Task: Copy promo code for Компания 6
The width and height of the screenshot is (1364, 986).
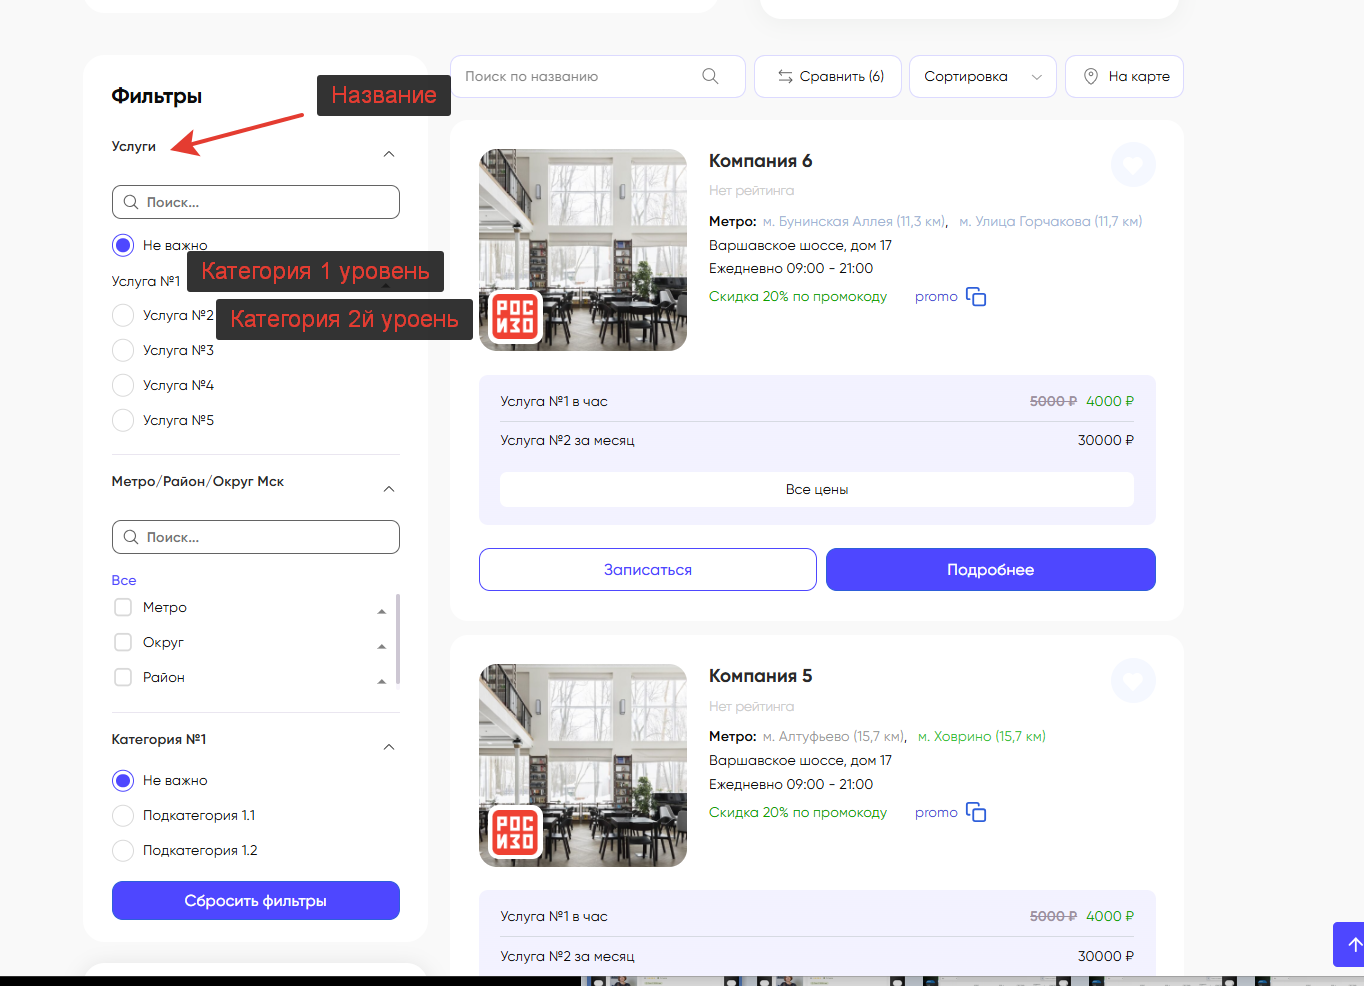Action: coord(976,297)
